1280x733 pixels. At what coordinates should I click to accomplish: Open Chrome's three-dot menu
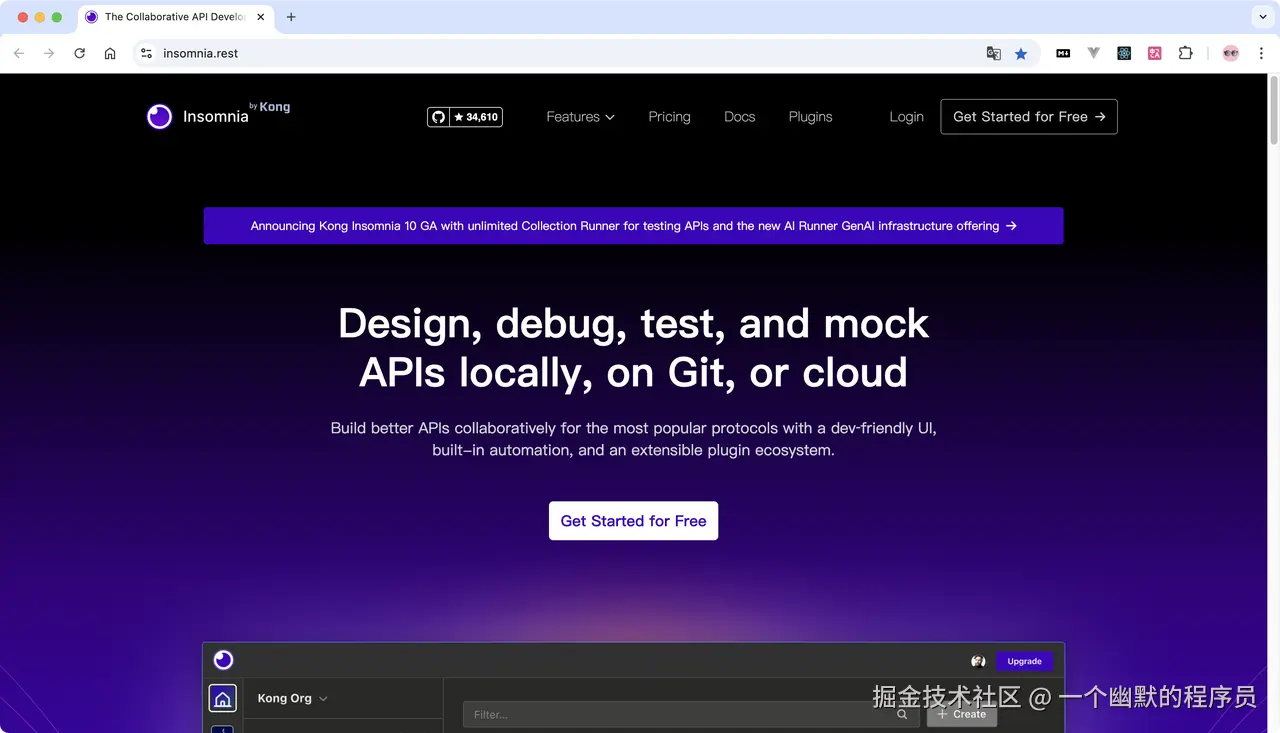click(1261, 52)
